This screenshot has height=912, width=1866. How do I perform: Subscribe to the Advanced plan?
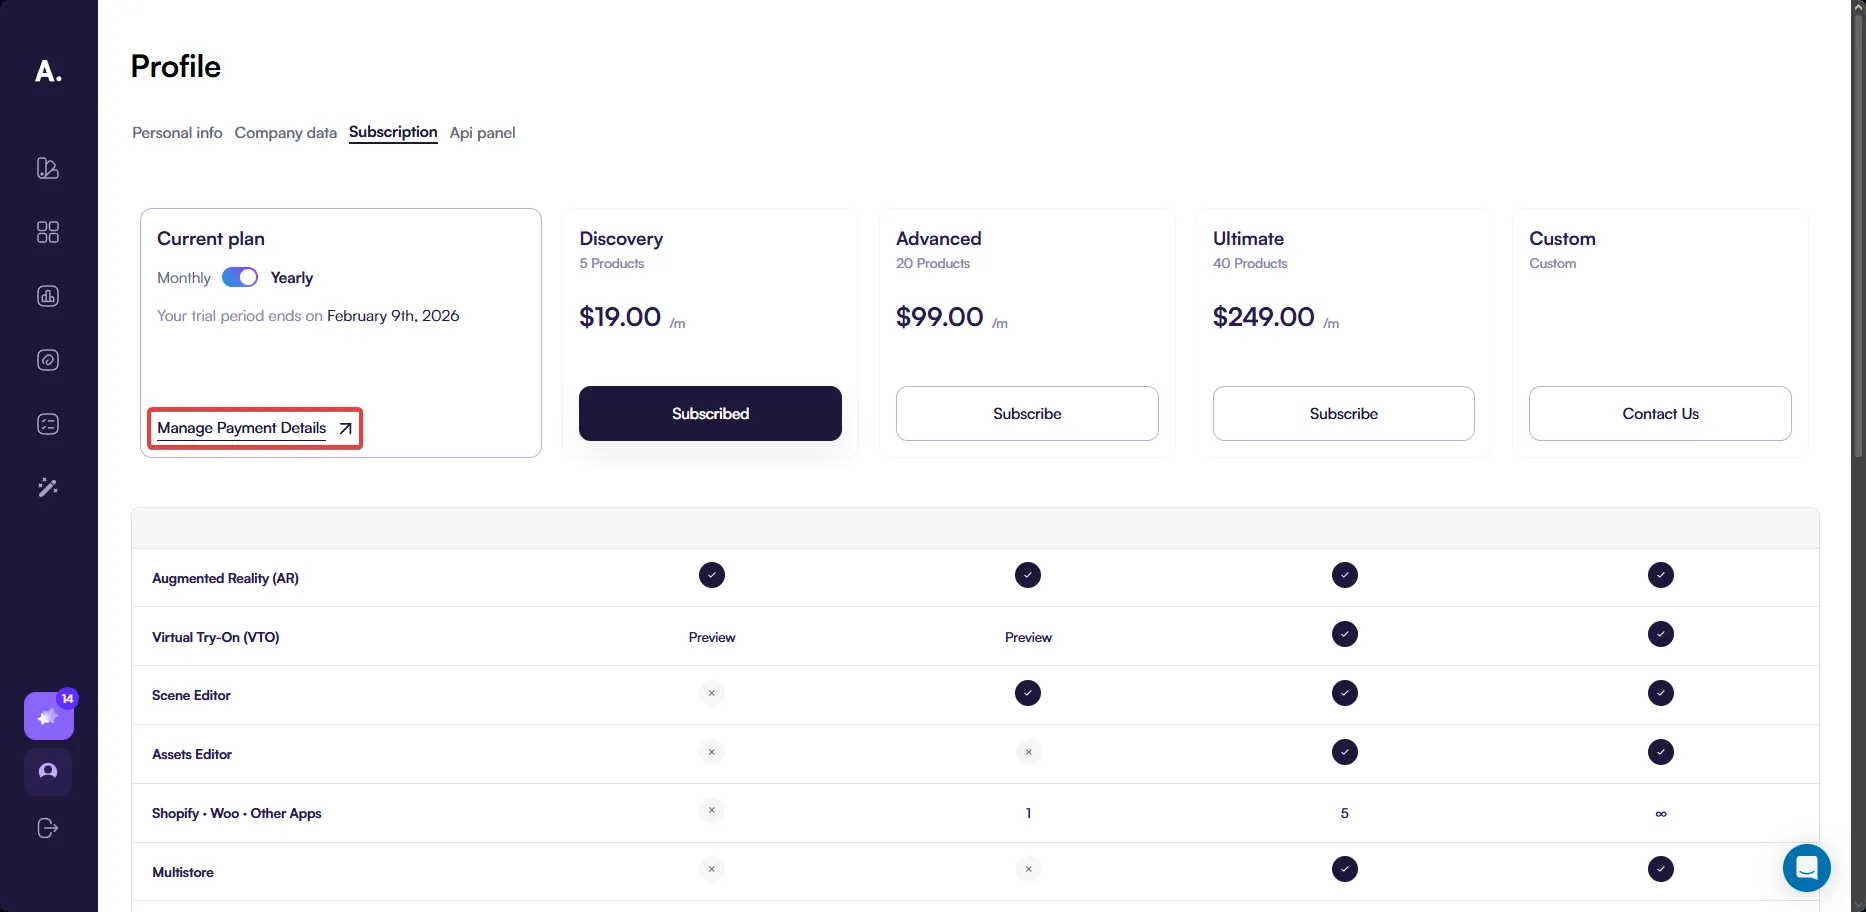[1027, 414]
